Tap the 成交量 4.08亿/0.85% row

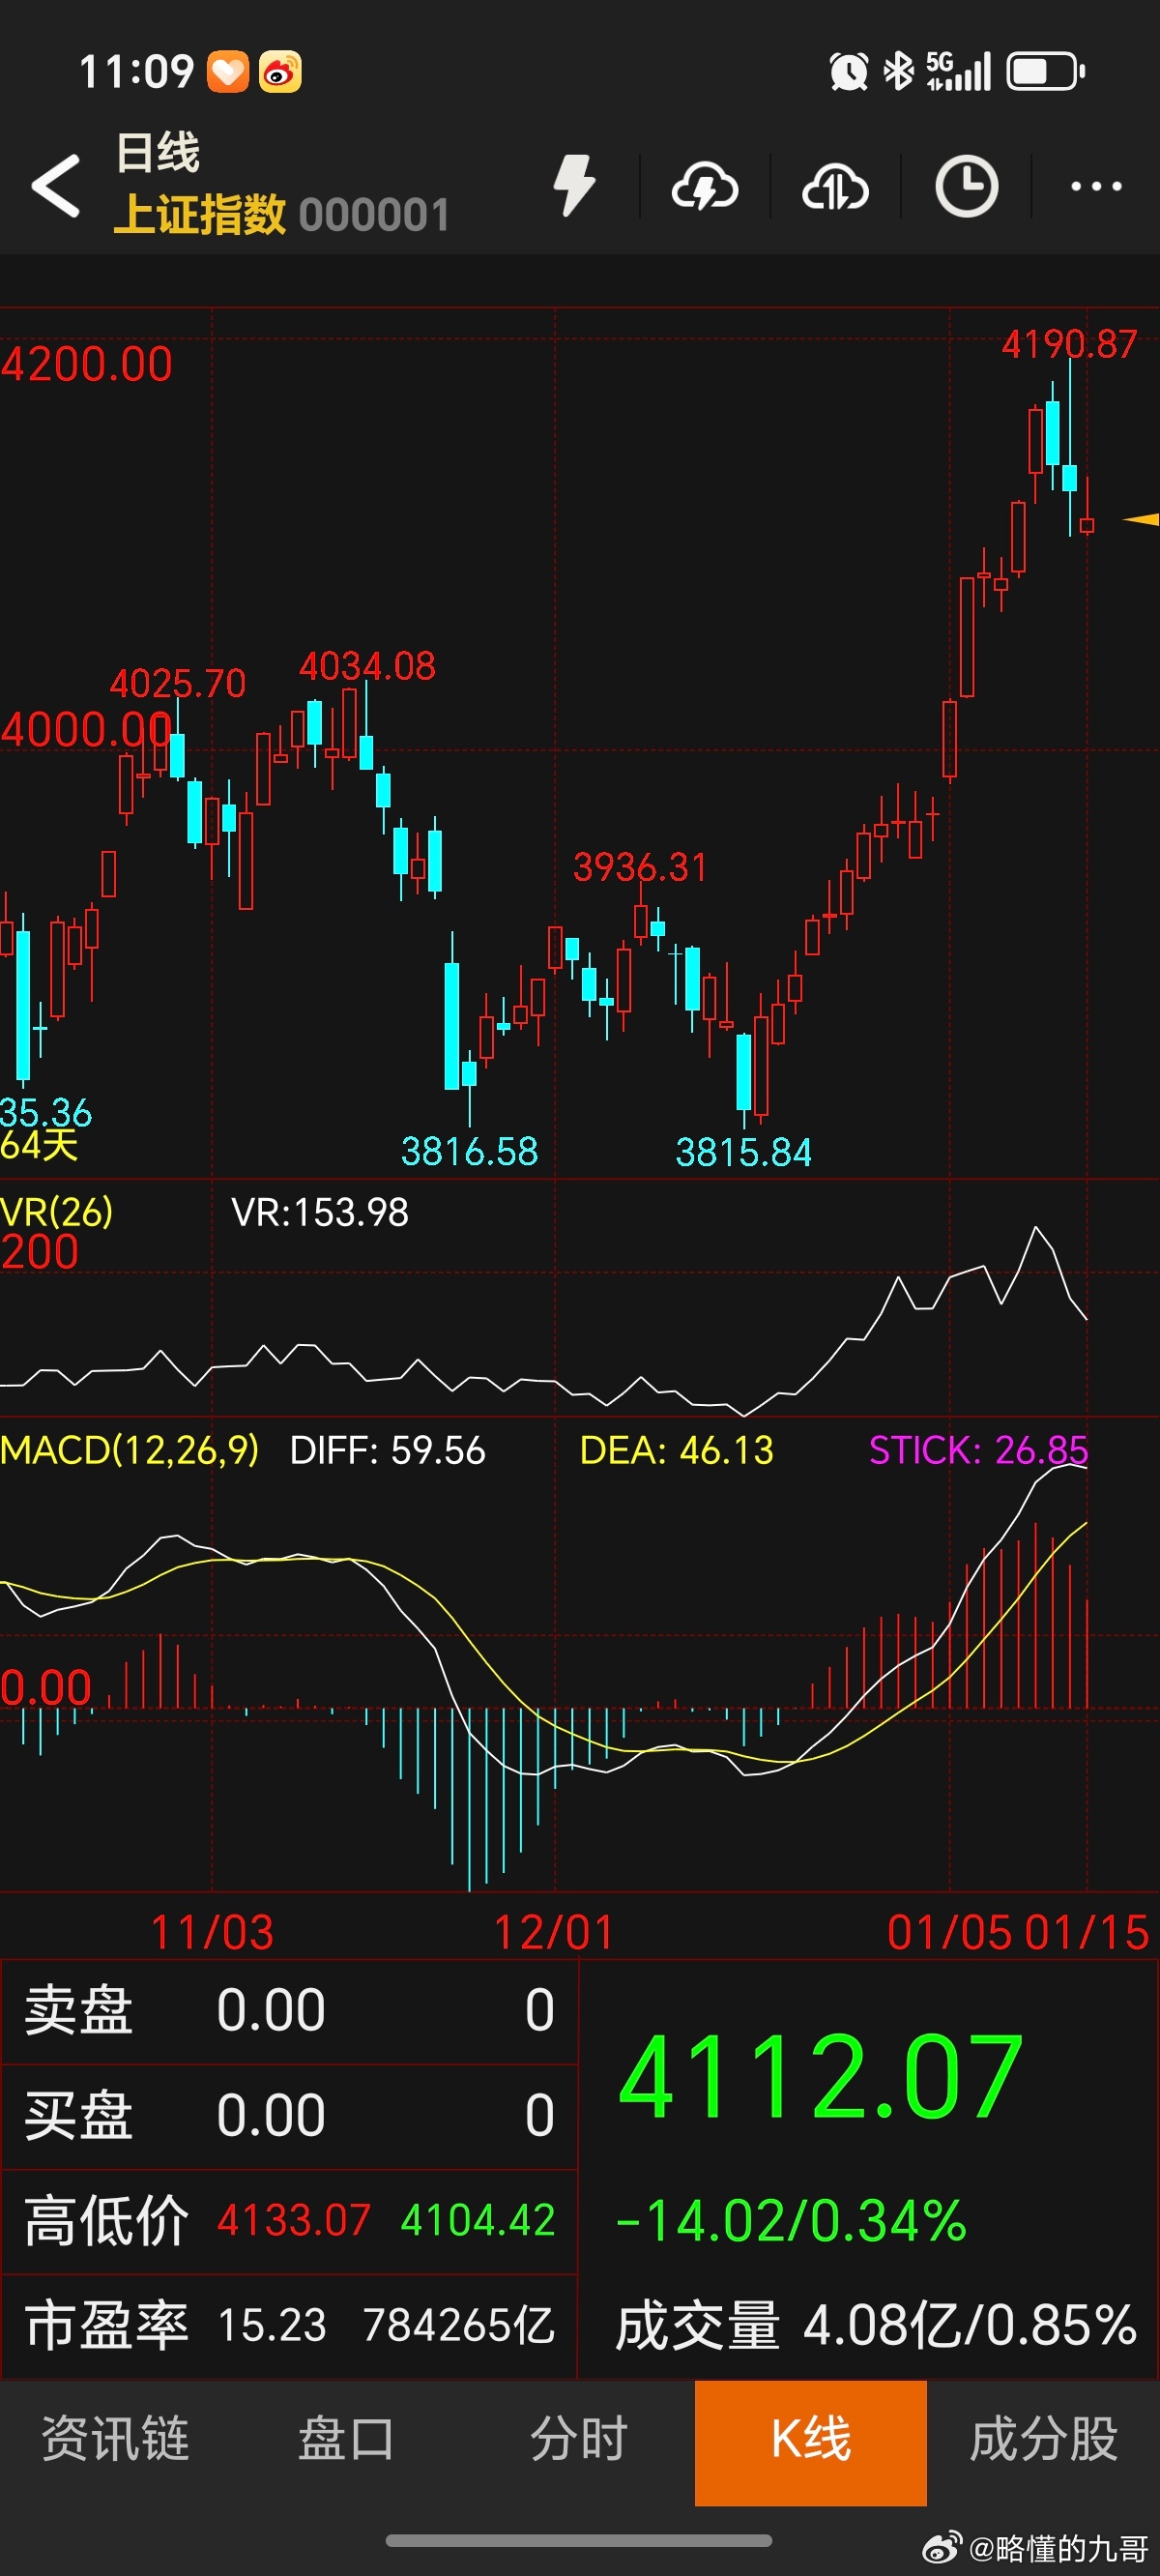875,2325
